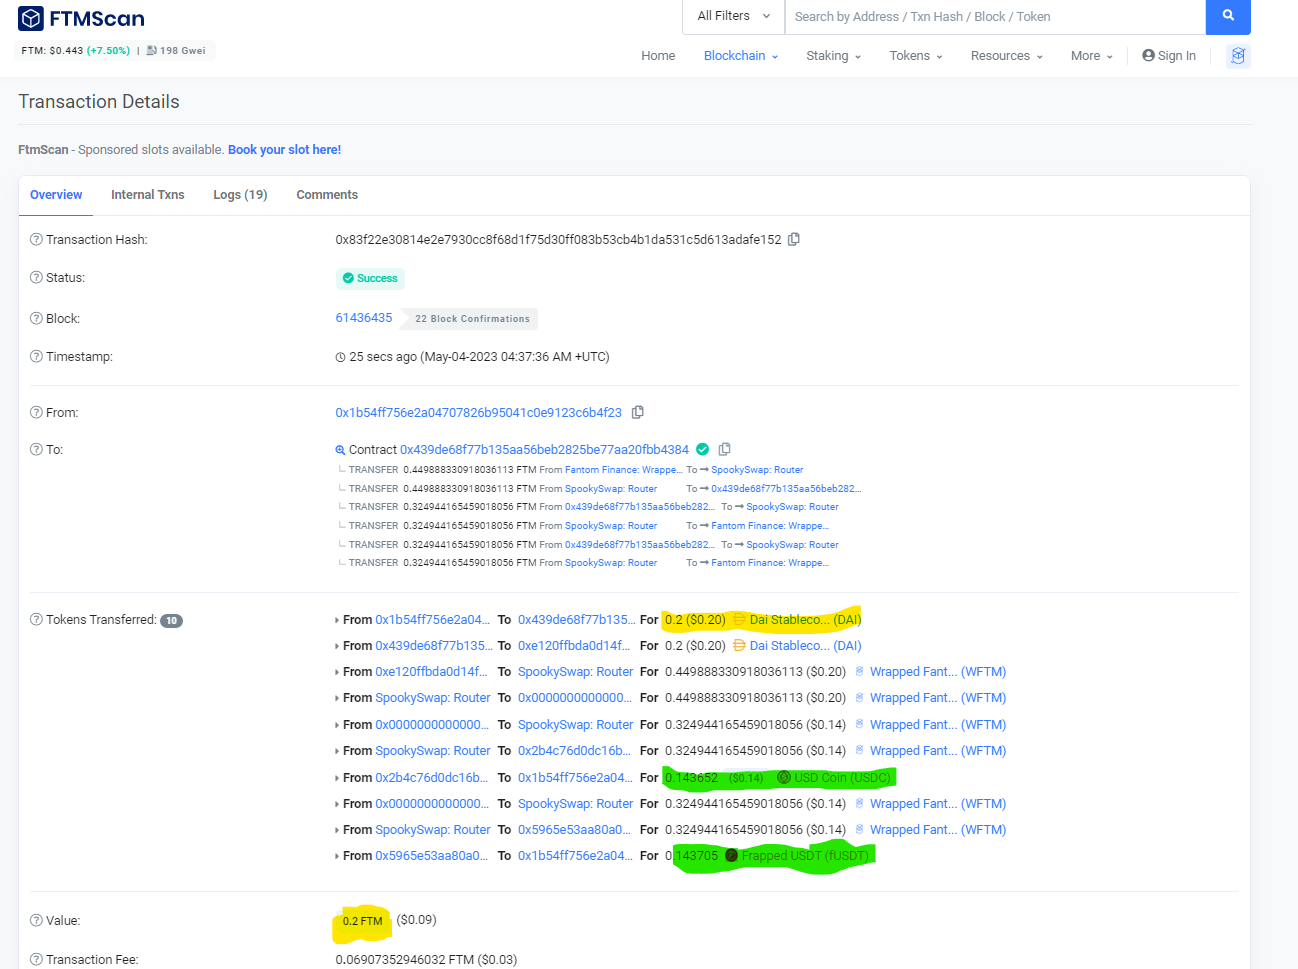Expand the More menu
This screenshot has height=969, width=1298.
pyautogui.click(x=1092, y=56)
